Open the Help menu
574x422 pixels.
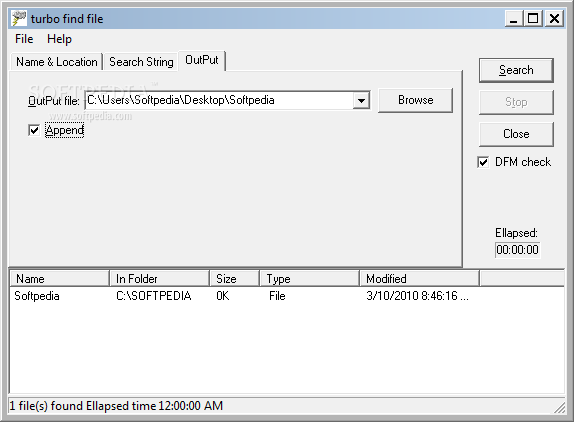point(59,39)
